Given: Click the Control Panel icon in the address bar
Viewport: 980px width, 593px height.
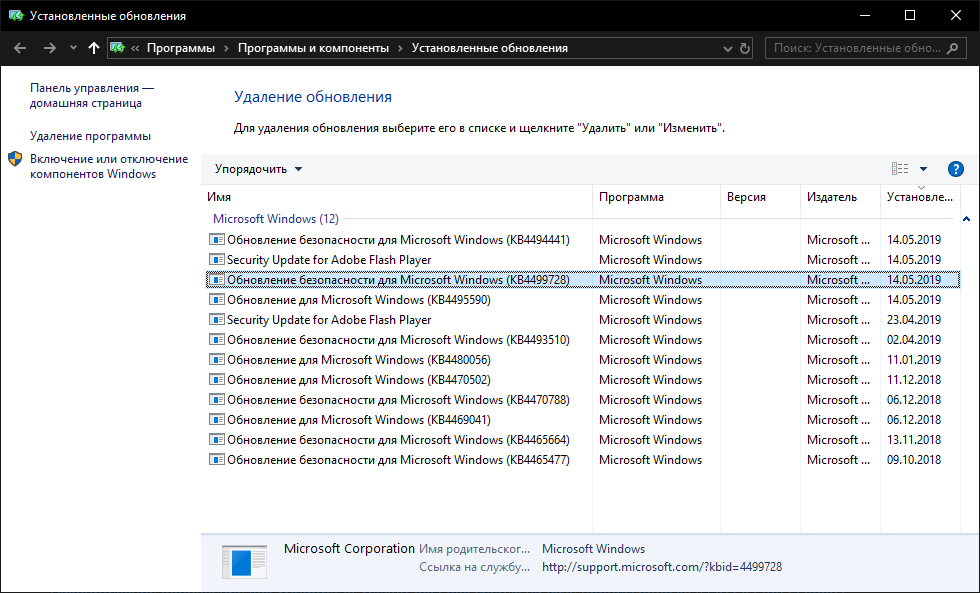Looking at the screenshot, I should point(117,47).
